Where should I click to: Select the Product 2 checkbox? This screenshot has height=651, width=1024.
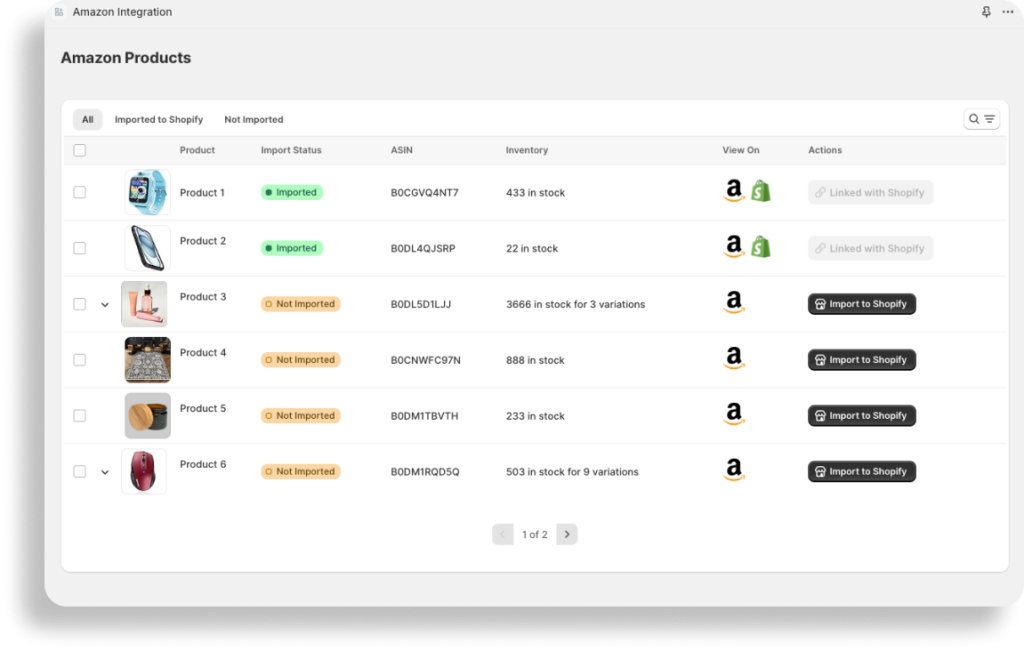[x=80, y=248]
